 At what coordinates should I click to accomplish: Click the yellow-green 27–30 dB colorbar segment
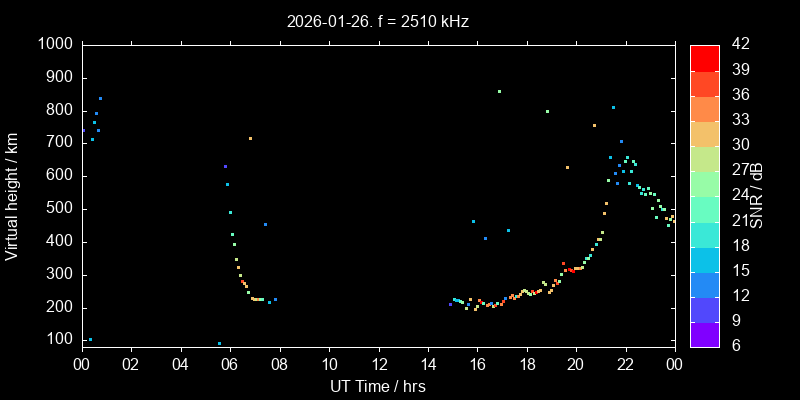pyautogui.click(x=704, y=158)
